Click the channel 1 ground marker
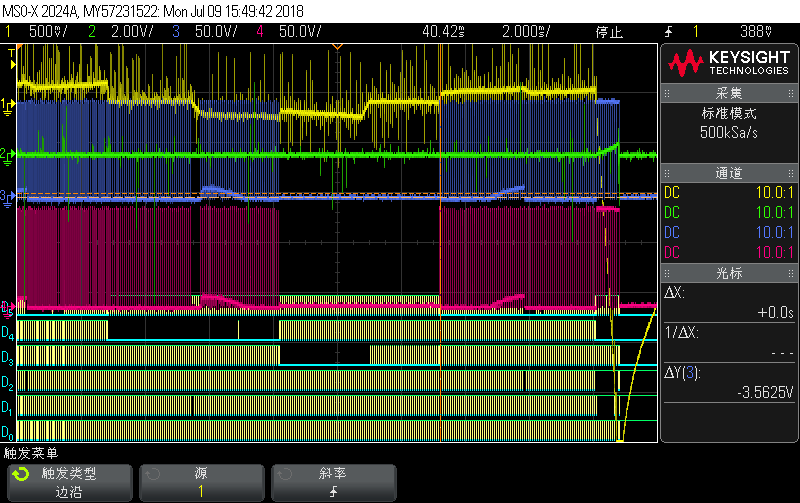Image resolution: width=800 pixels, height=503 pixels. [7, 106]
